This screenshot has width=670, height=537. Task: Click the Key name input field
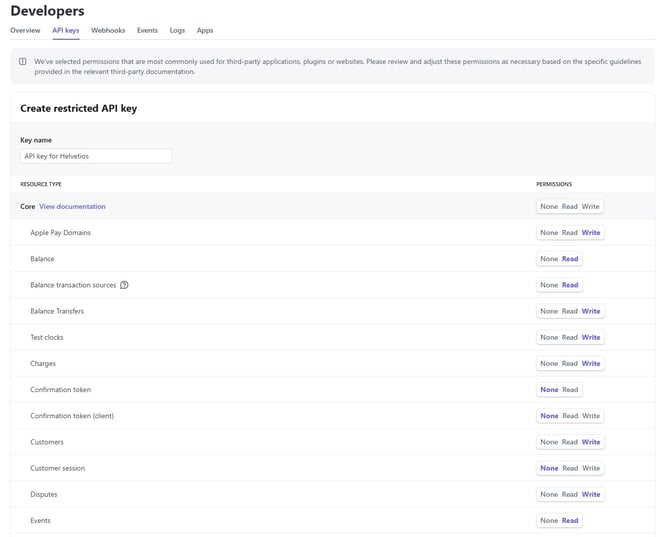(96, 156)
